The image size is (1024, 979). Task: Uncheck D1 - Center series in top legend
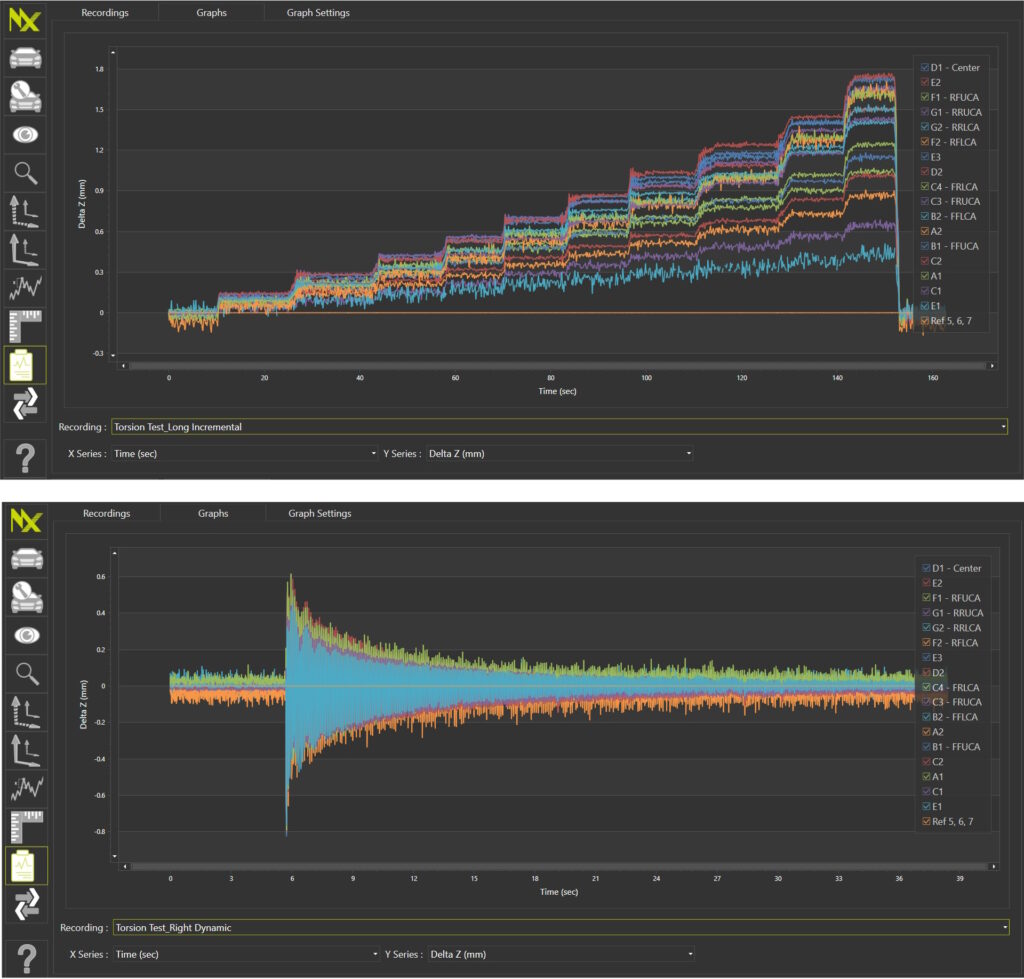tap(925, 67)
